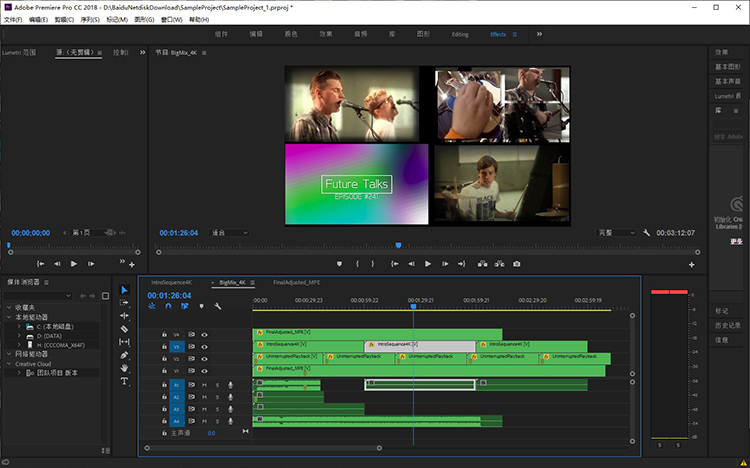
Task: Open the 基本图形 panel
Action: tap(728, 67)
